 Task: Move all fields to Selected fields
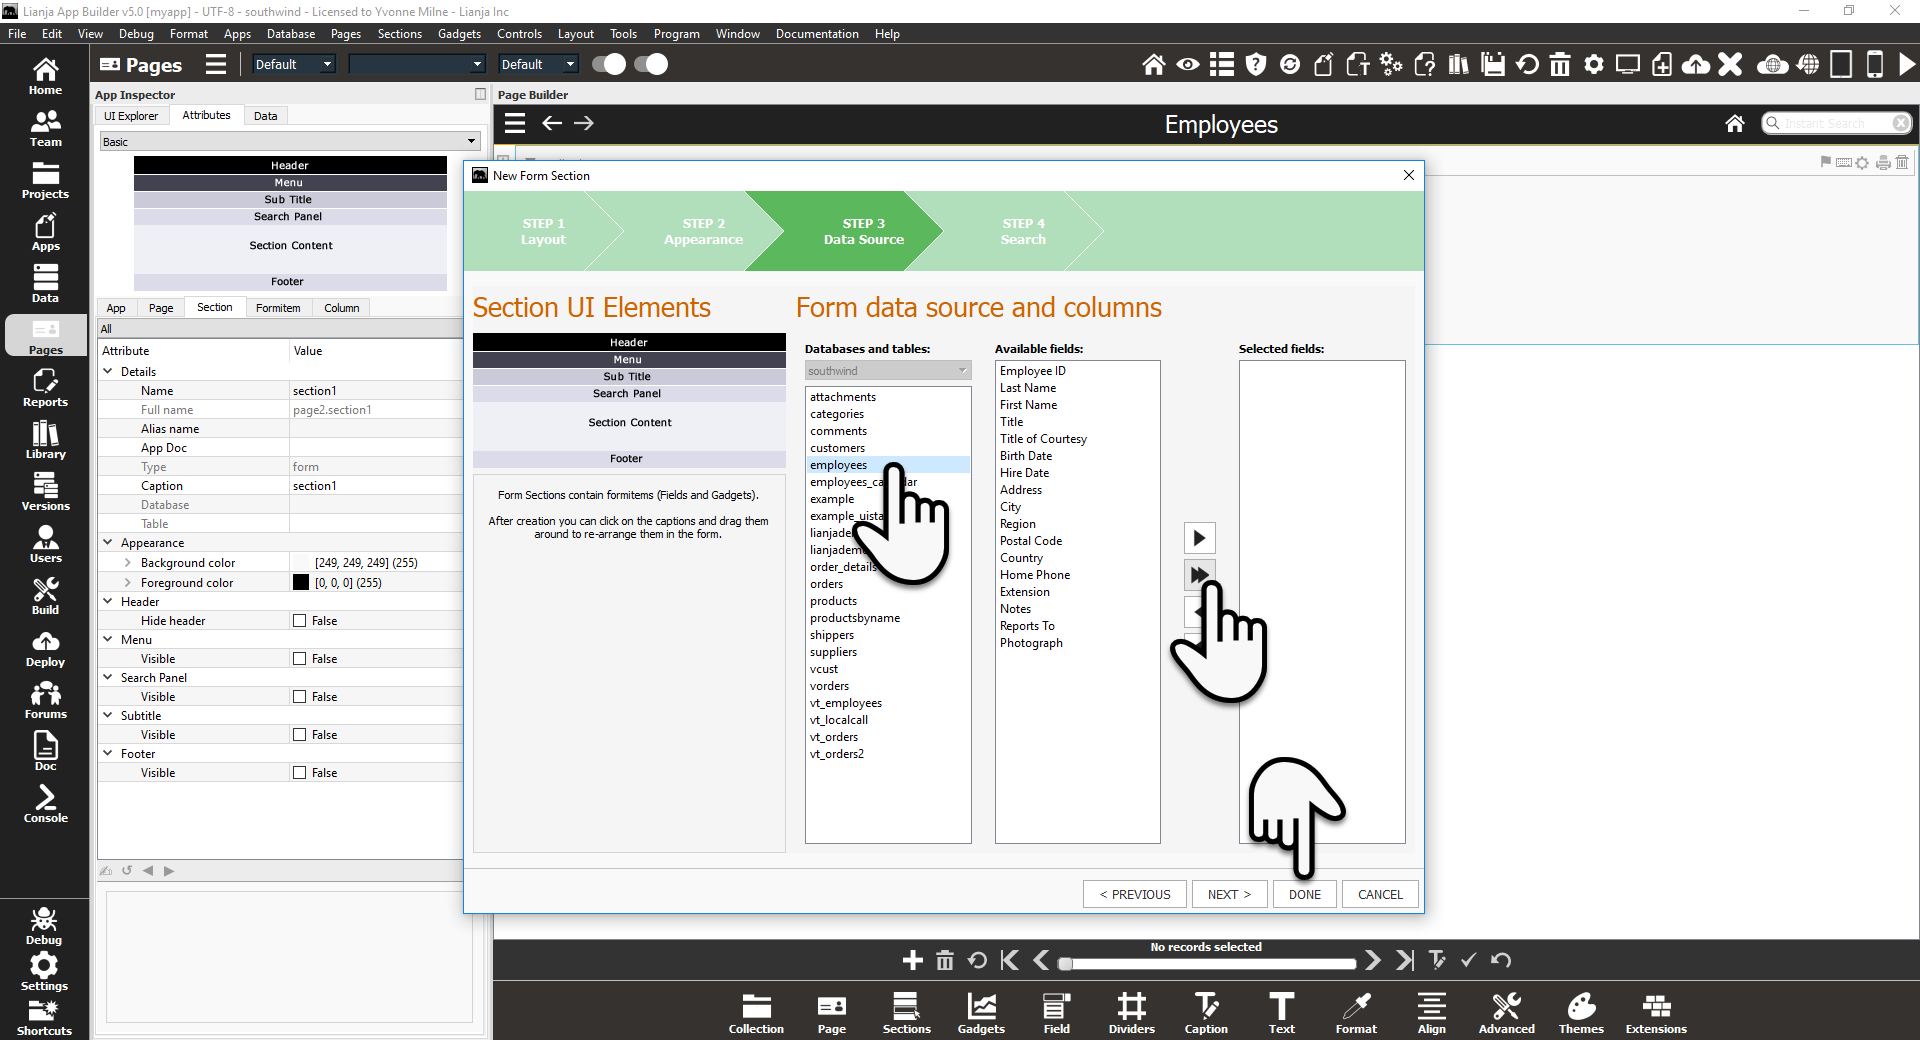tap(1199, 575)
